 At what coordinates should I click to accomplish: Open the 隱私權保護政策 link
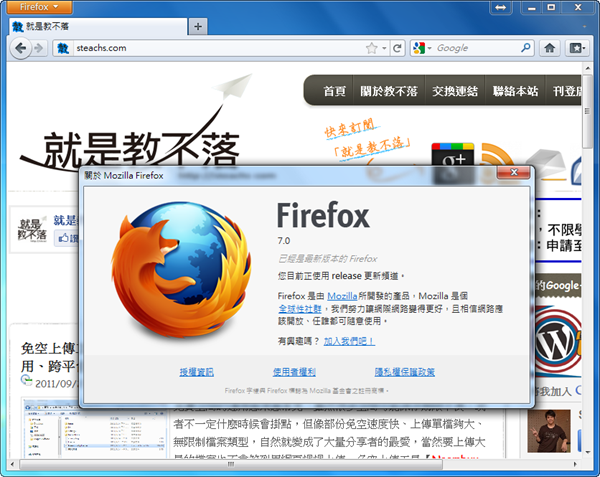point(404,372)
